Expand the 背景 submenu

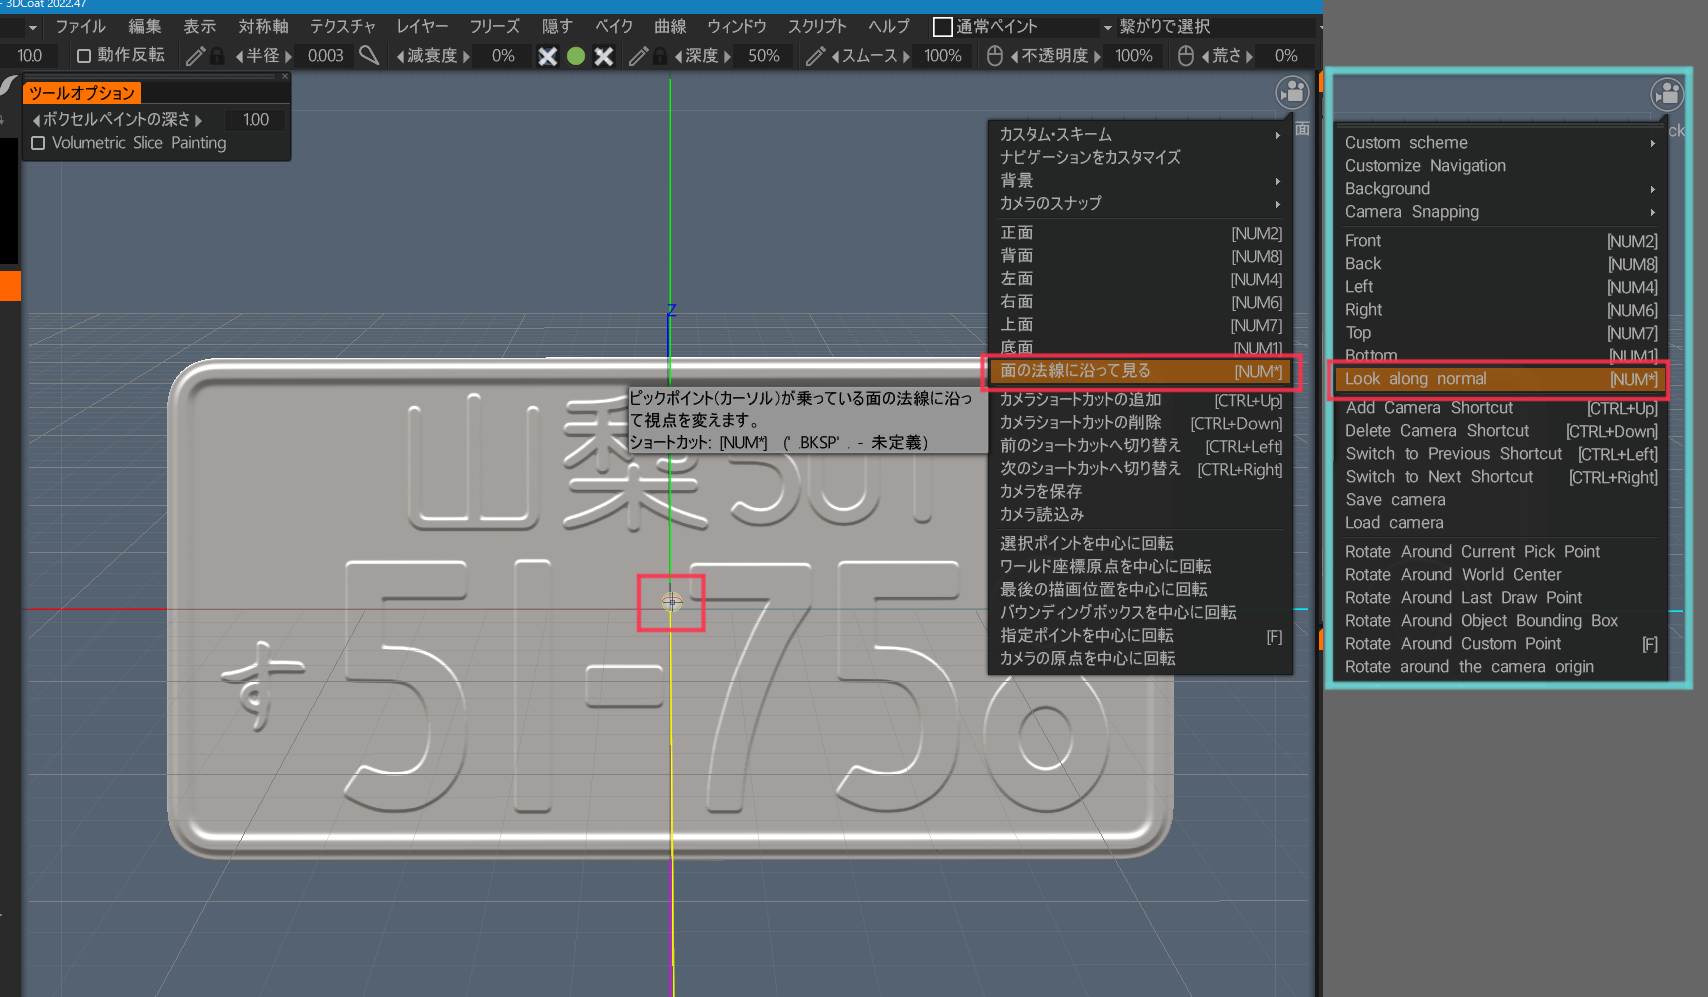1140,180
